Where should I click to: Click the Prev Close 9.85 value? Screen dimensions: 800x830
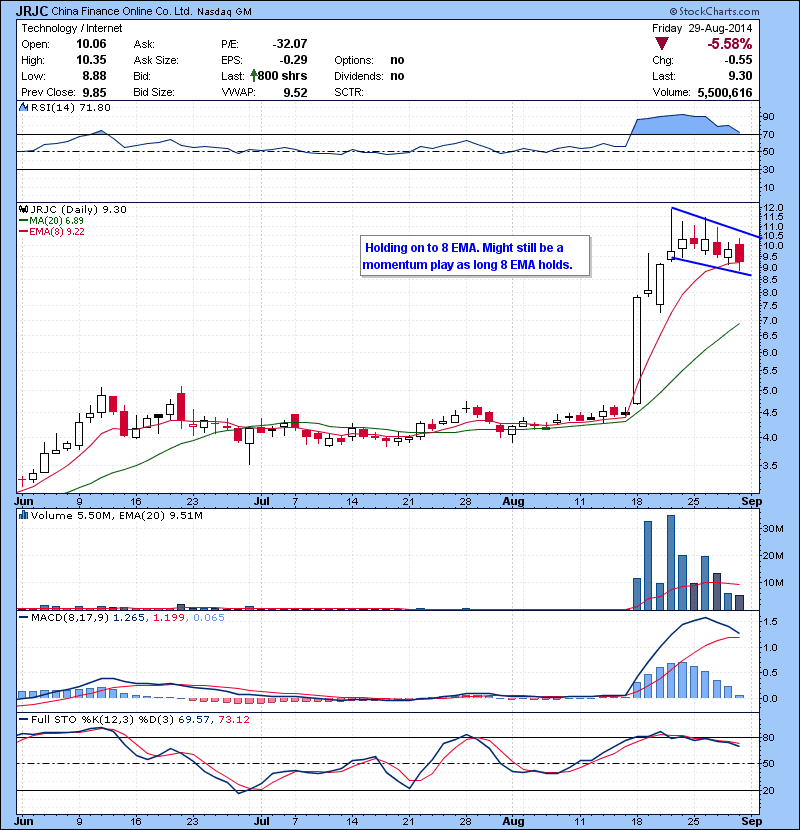[x=94, y=93]
